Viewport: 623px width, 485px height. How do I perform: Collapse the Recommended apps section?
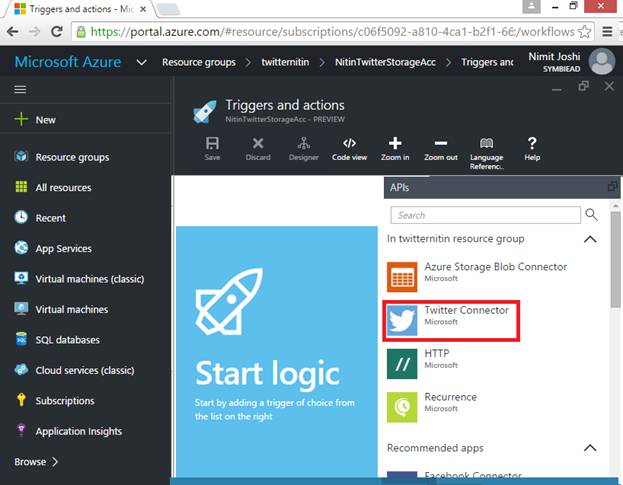coord(590,448)
